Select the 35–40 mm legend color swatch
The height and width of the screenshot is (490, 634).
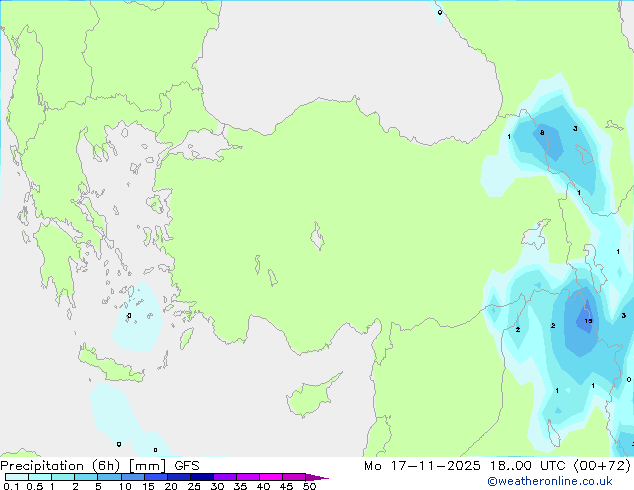[x=247, y=477]
